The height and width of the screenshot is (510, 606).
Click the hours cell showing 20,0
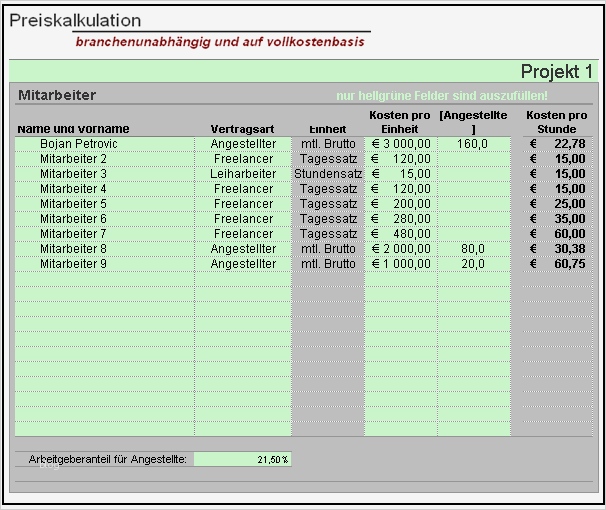474,264
